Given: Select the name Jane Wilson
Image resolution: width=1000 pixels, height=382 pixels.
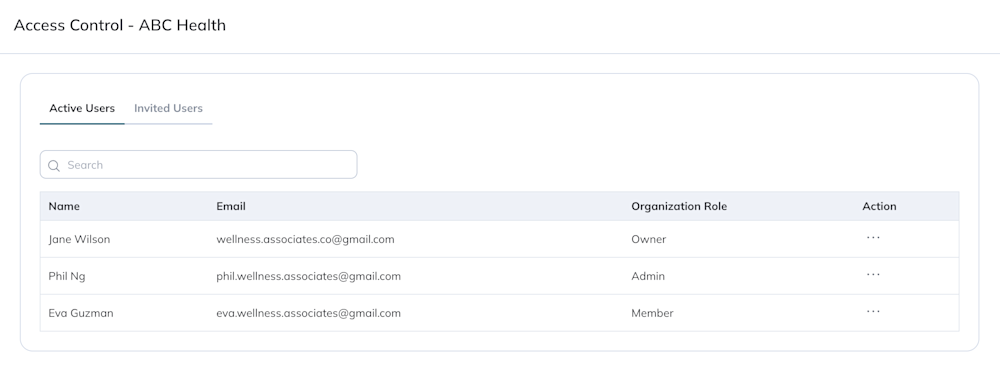Looking at the screenshot, I should [x=79, y=239].
